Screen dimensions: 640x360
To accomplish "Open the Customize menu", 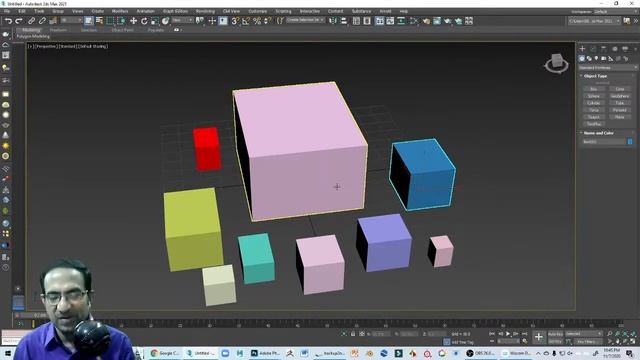I will pyautogui.click(x=258, y=11).
